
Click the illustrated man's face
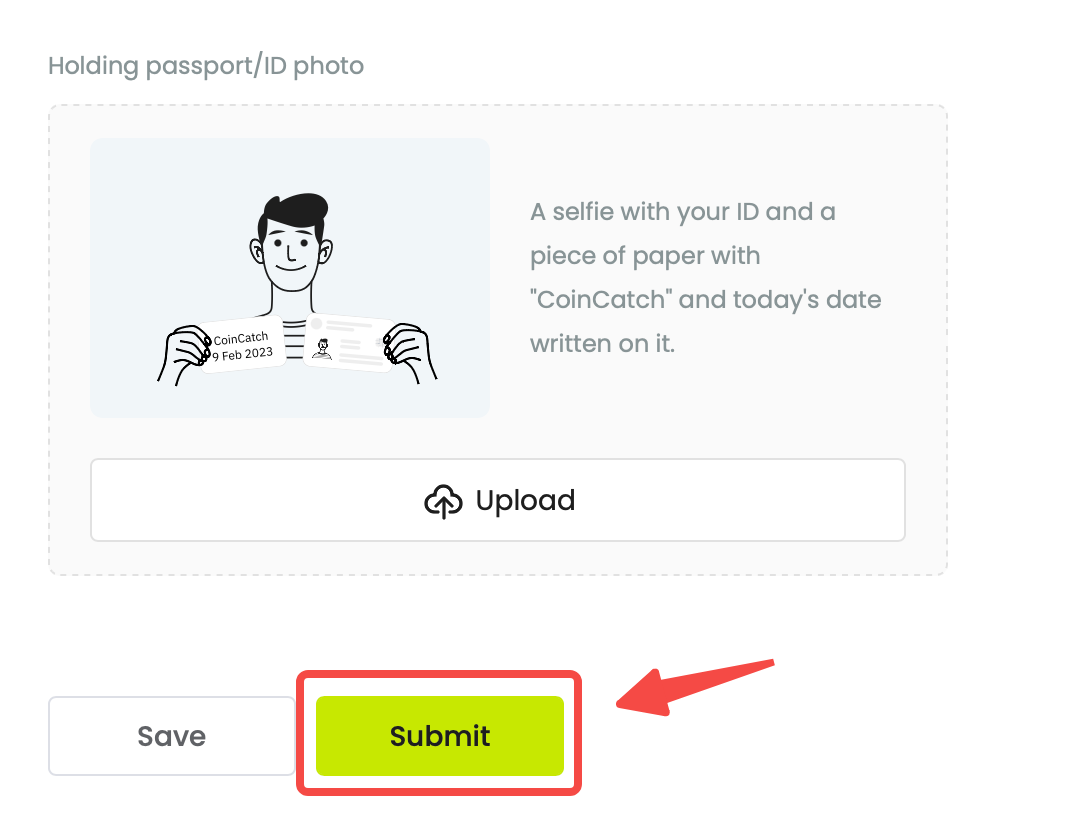pos(291,249)
